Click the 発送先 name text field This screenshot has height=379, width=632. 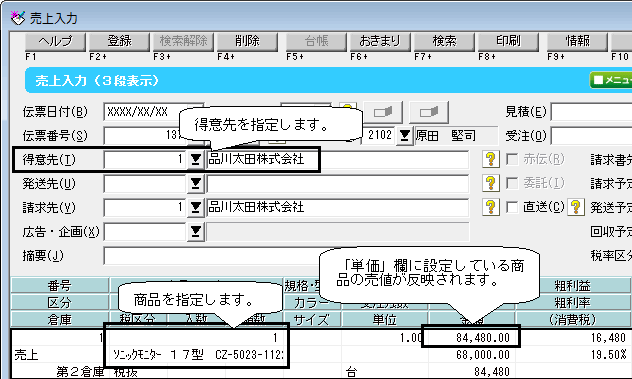tap(337, 183)
